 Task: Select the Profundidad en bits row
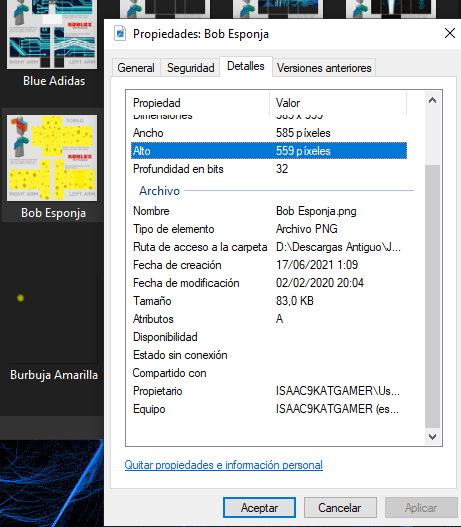(x=269, y=169)
